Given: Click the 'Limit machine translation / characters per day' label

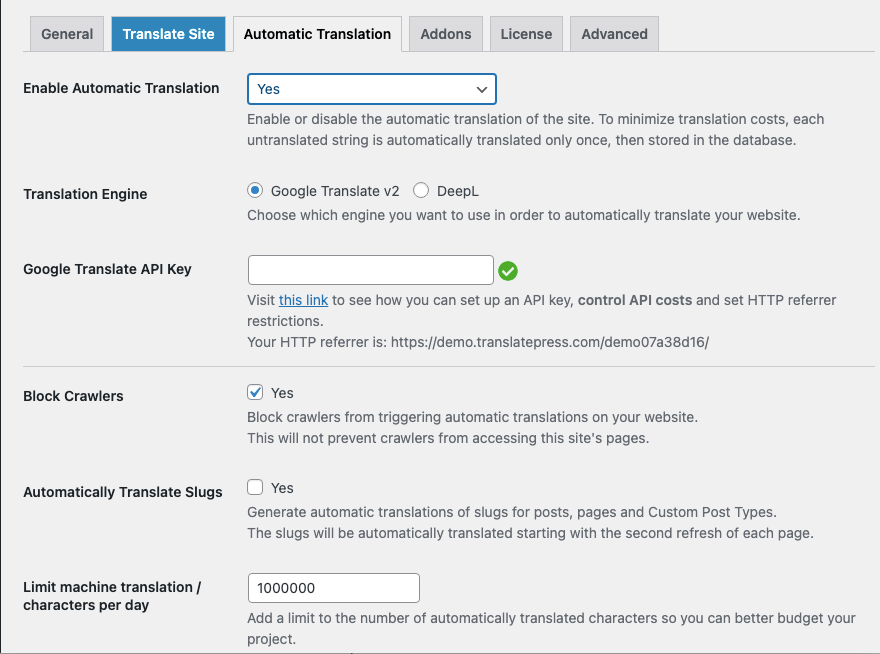Looking at the screenshot, I should point(112,596).
